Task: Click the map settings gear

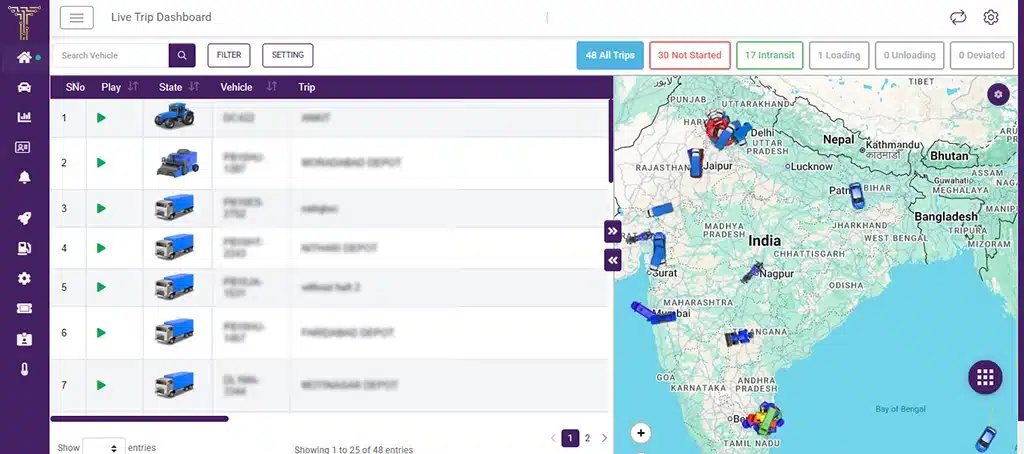Action: point(998,95)
